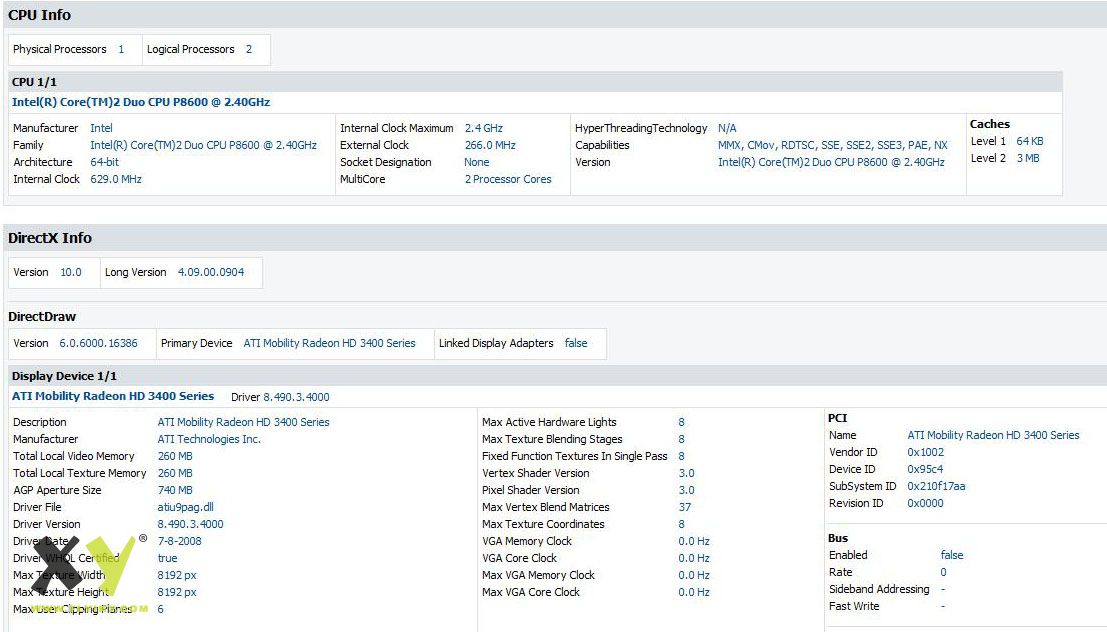Select the Logical Processors value 2

tap(249, 49)
